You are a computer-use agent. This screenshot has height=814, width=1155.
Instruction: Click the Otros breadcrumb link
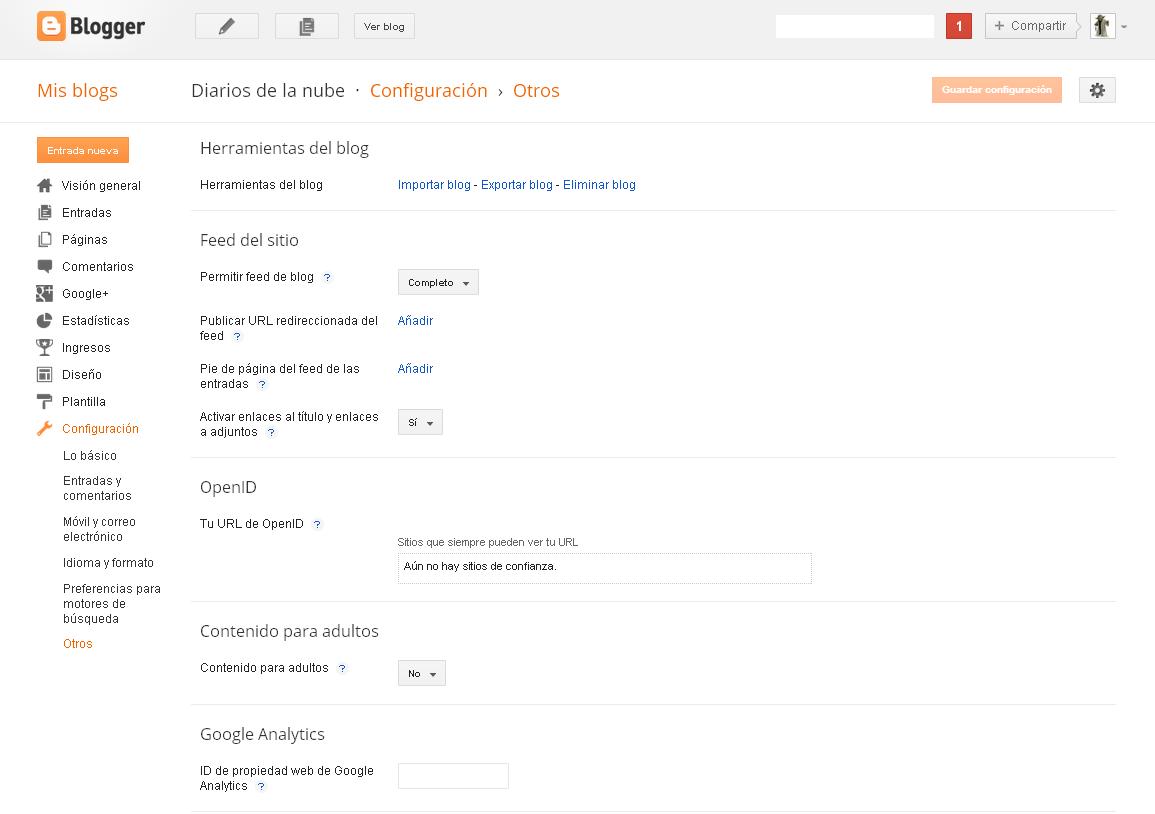[536, 91]
